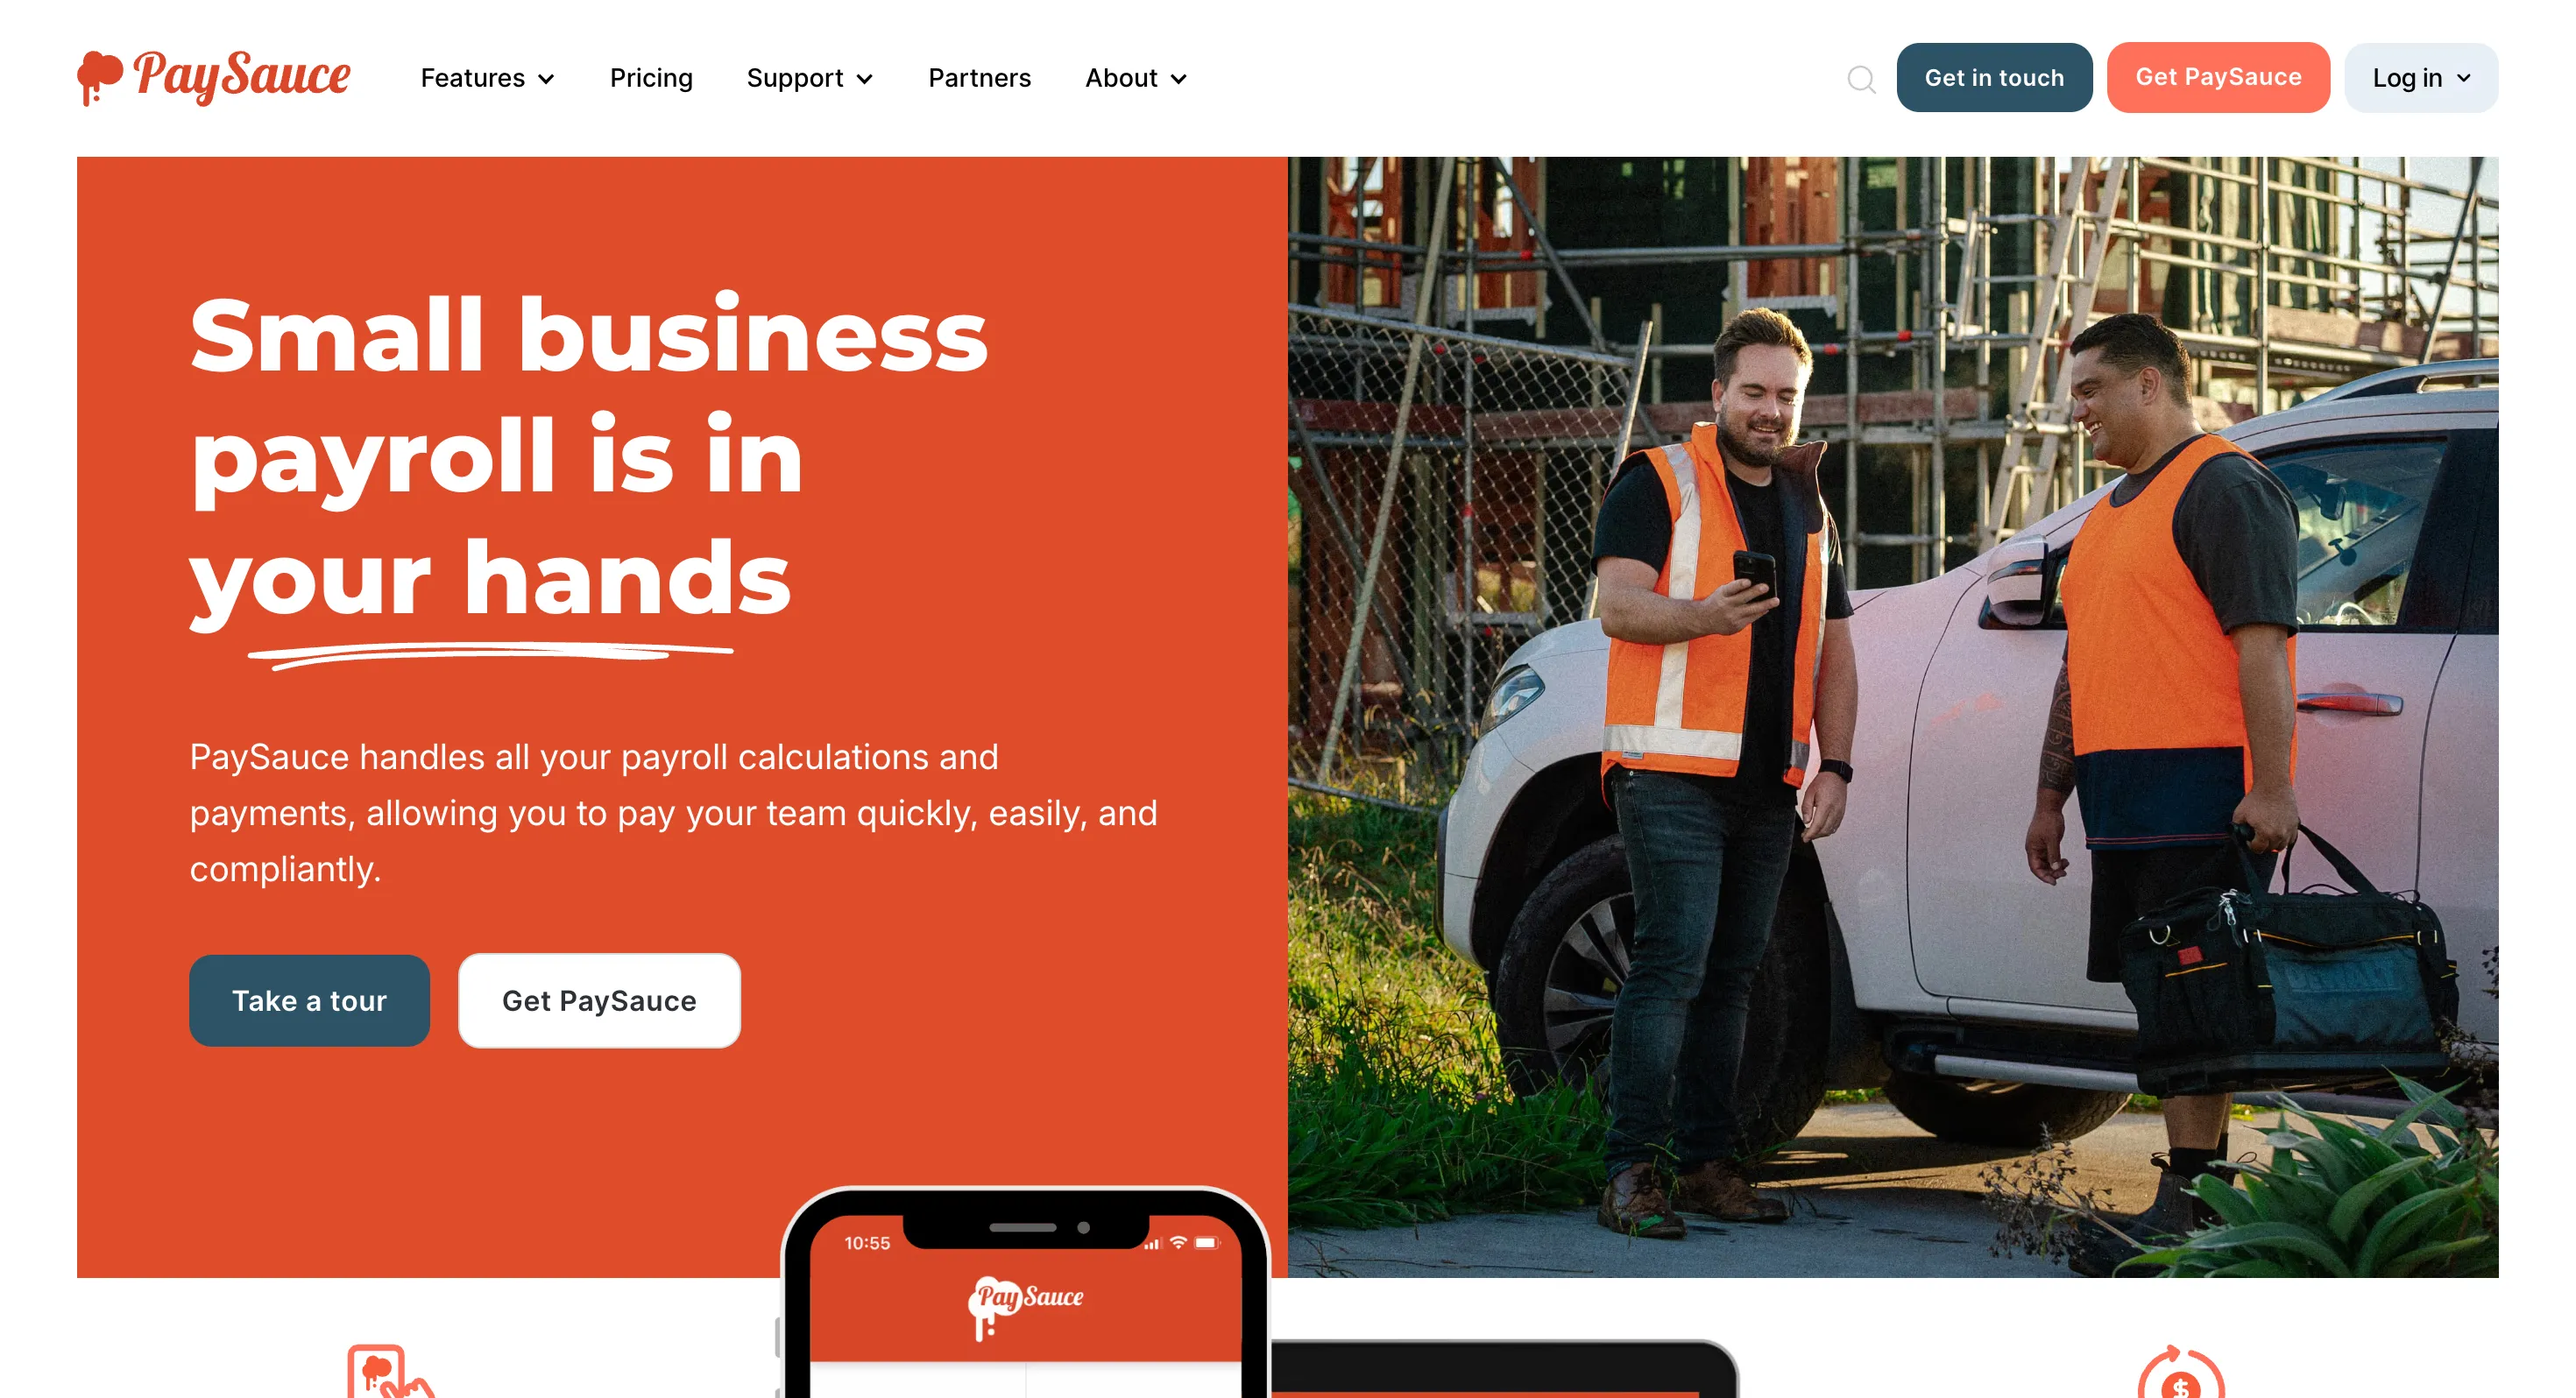Screen dimensions: 2576x1398
Task: Click the construction workers hero photo
Action: click(1892, 716)
